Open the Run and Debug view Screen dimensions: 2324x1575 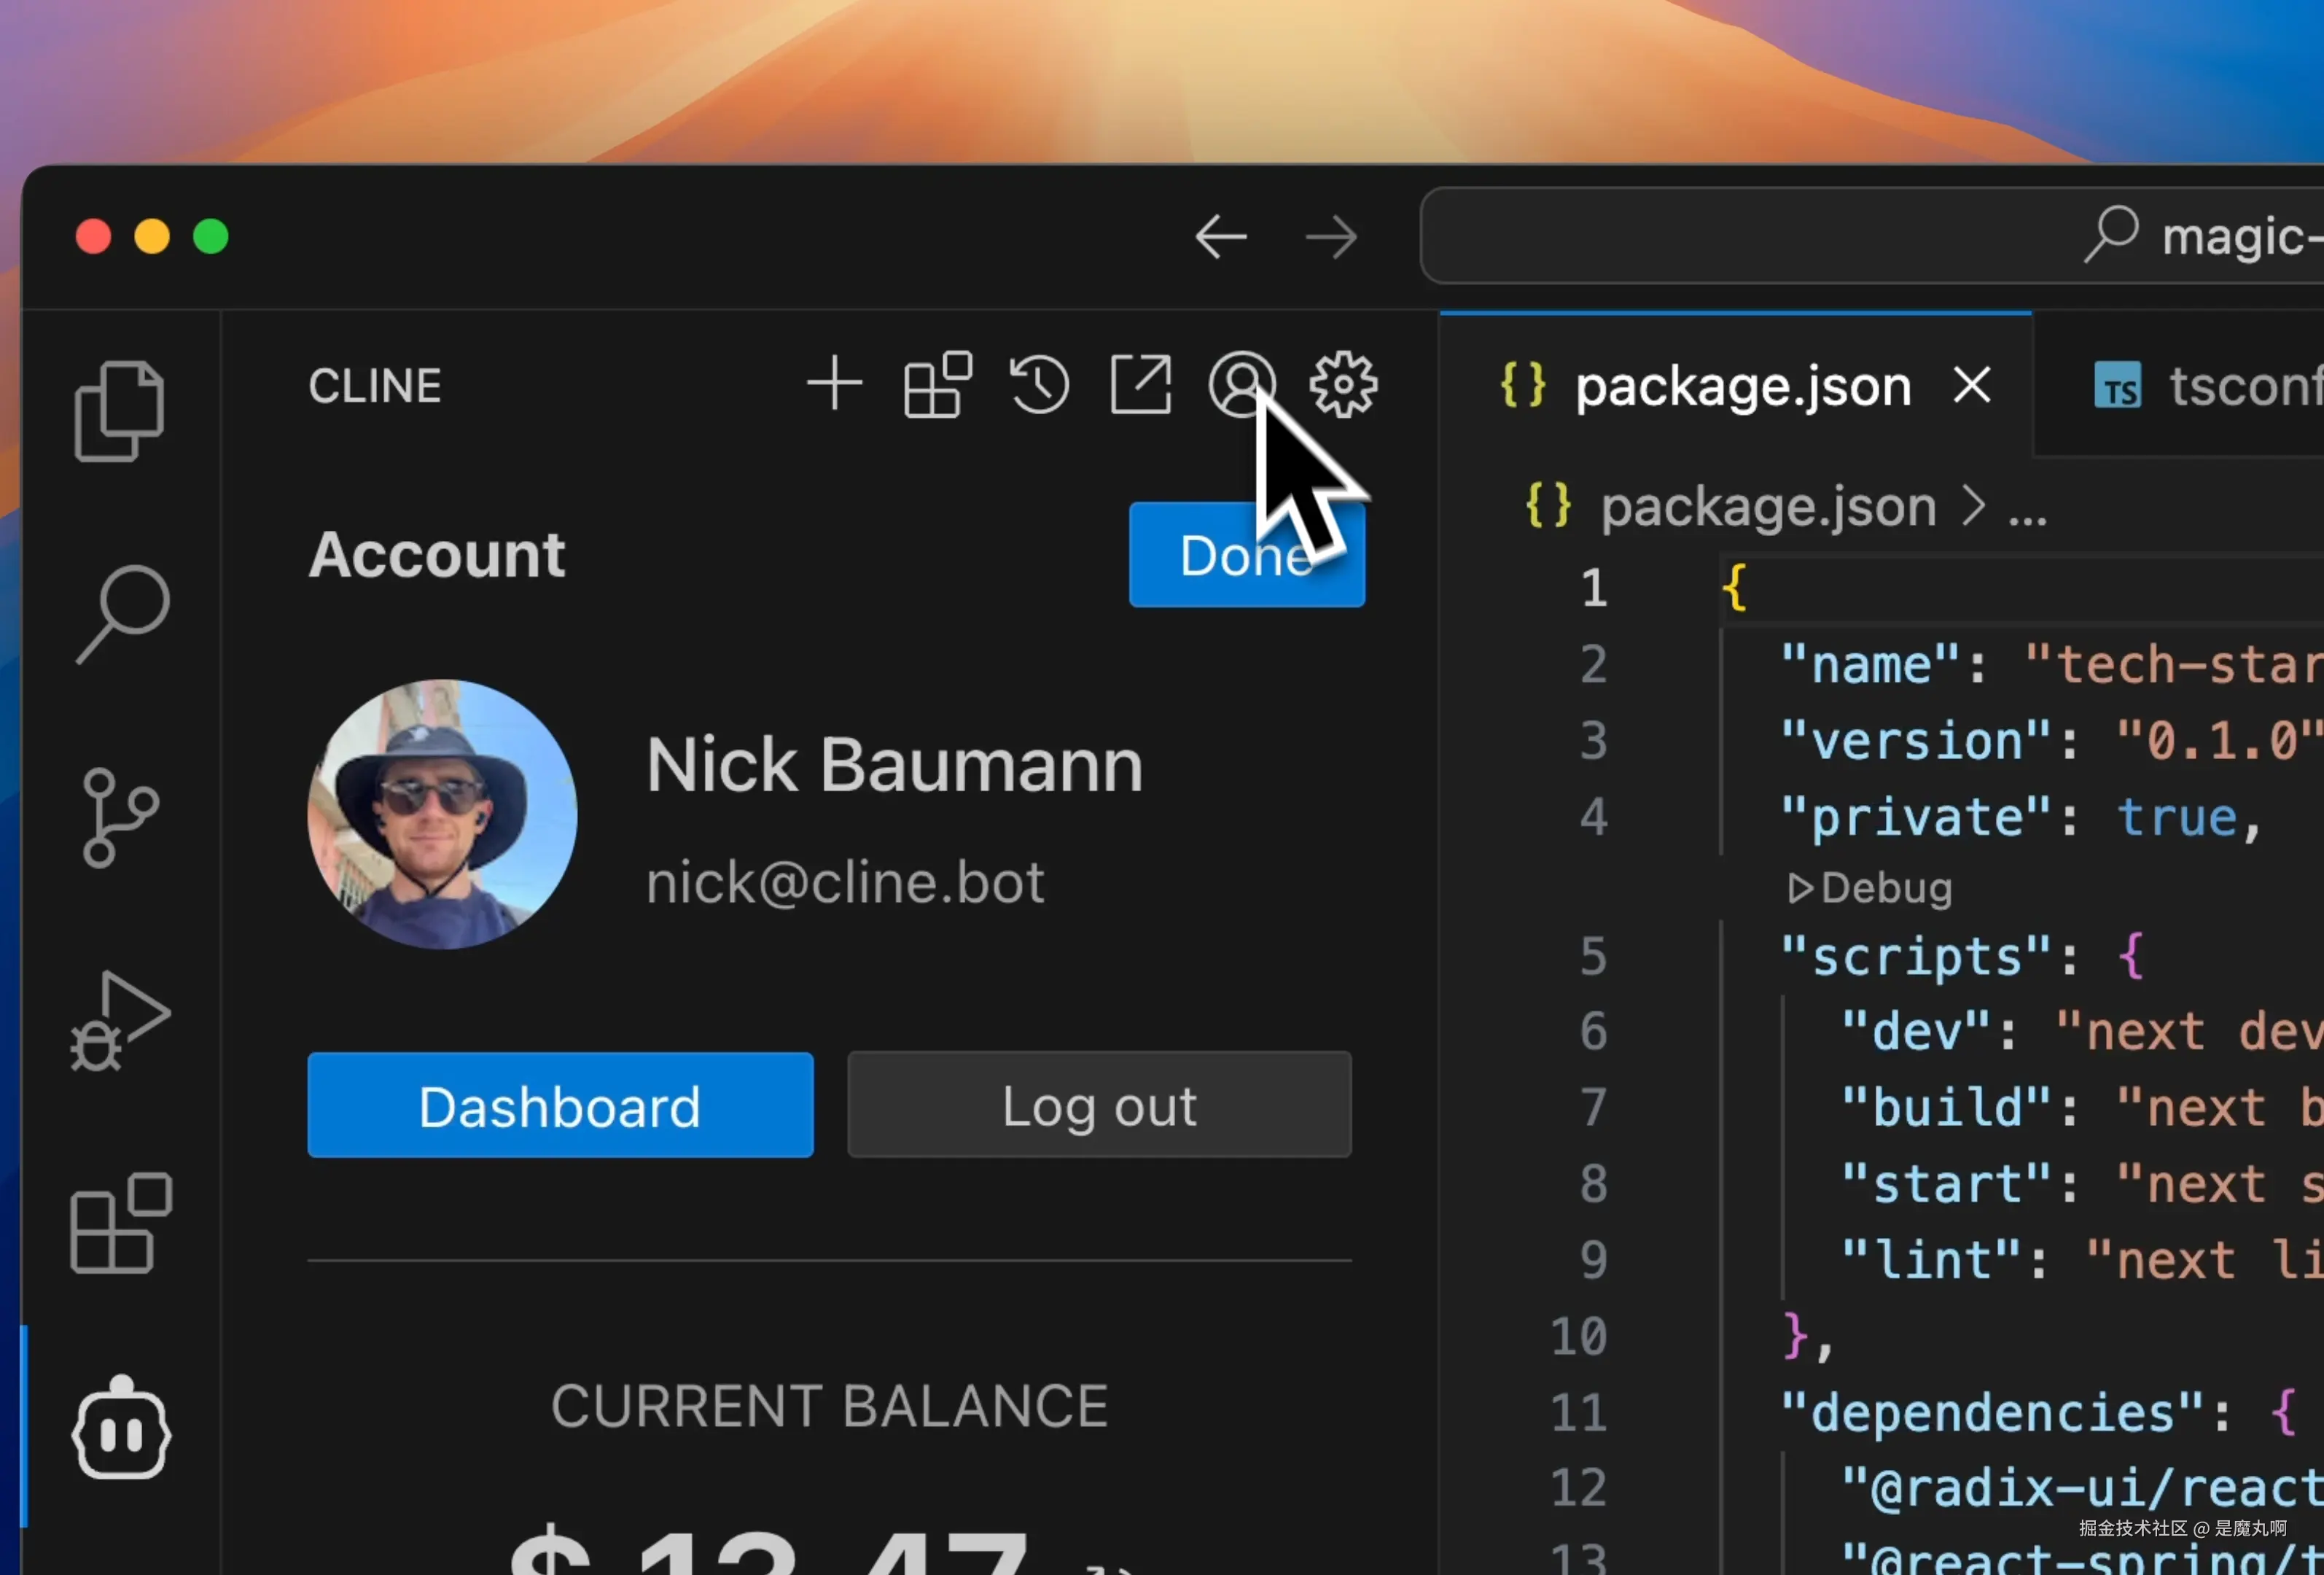[x=120, y=1021]
